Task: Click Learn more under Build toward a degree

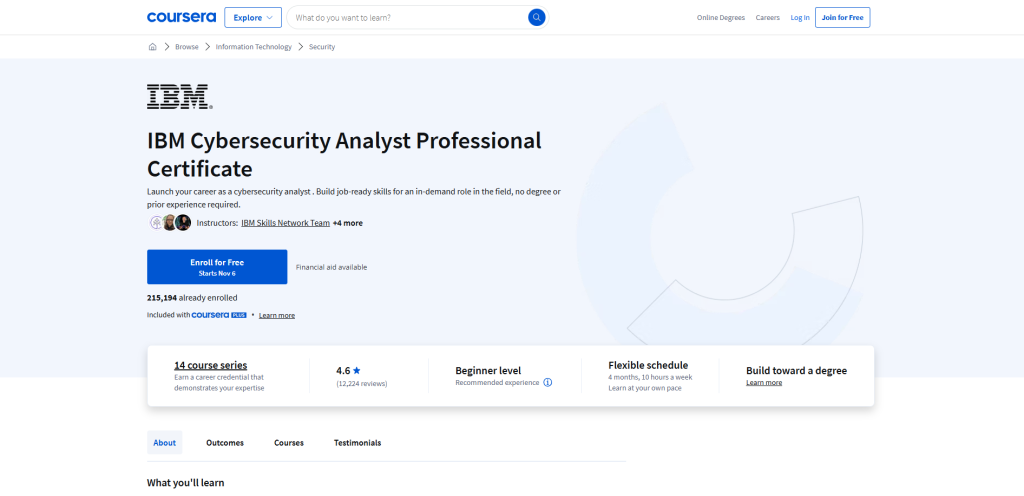Action: coord(764,382)
